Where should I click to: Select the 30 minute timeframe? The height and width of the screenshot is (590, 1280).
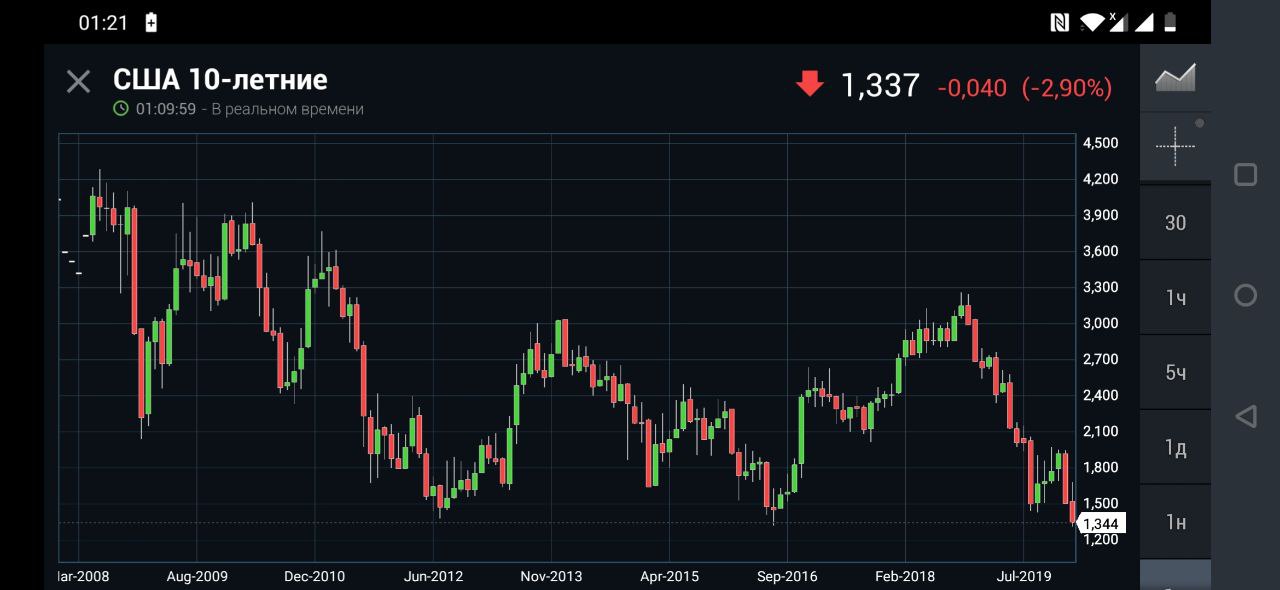[1175, 222]
